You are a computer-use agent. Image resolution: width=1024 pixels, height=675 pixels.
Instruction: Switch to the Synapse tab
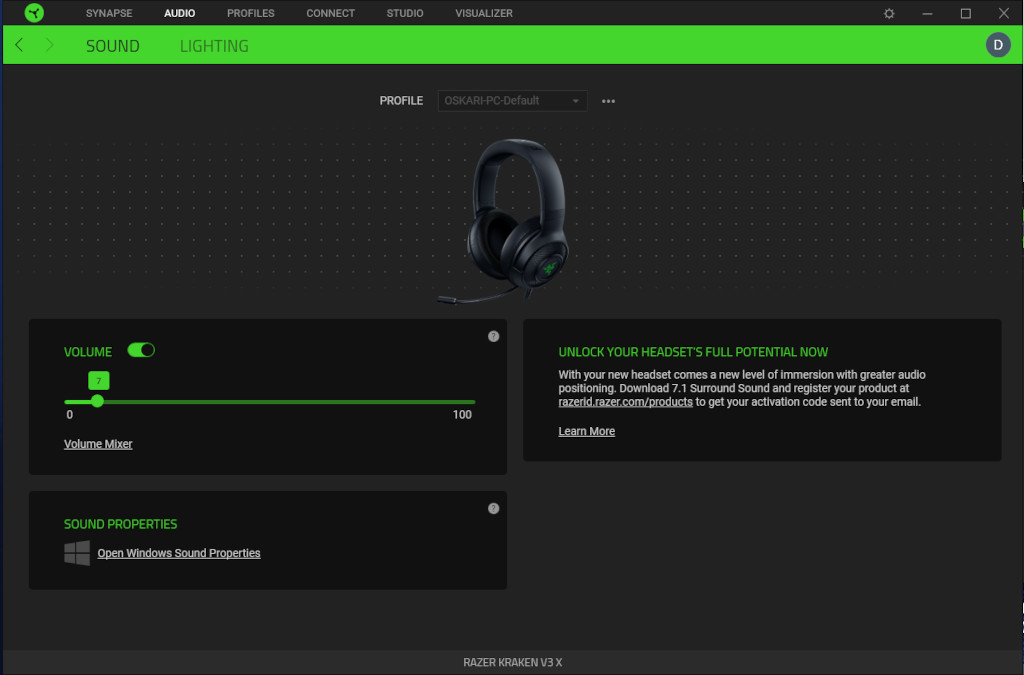click(x=109, y=13)
